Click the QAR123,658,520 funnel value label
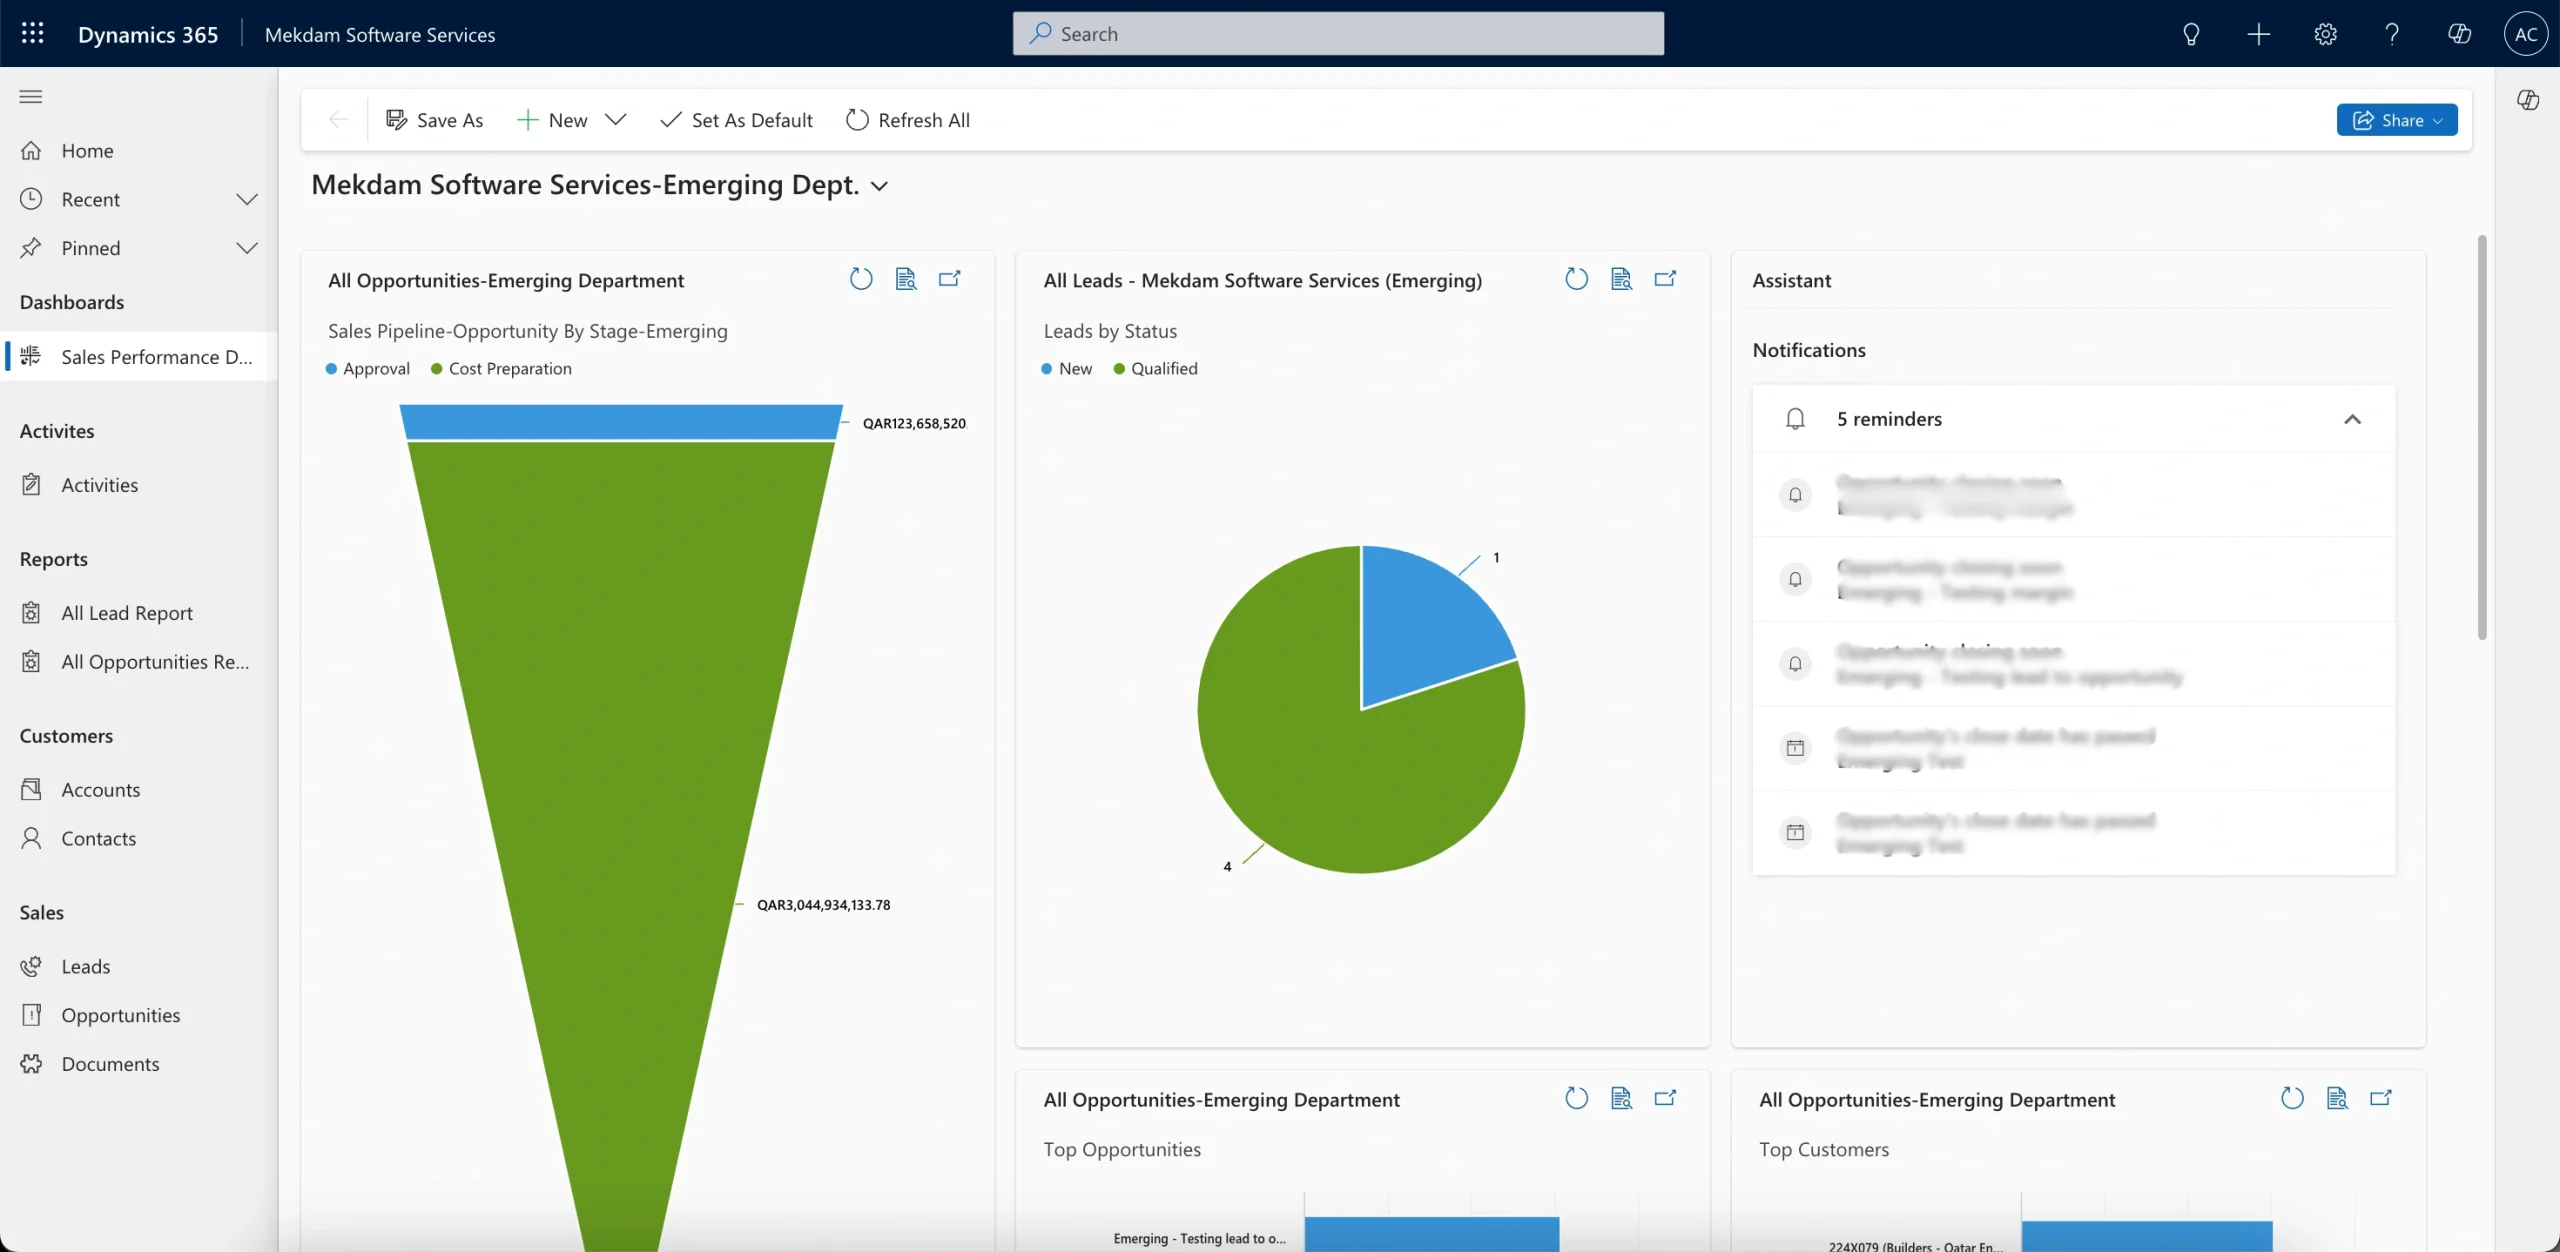The width and height of the screenshot is (2560, 1252). point(914,424)
